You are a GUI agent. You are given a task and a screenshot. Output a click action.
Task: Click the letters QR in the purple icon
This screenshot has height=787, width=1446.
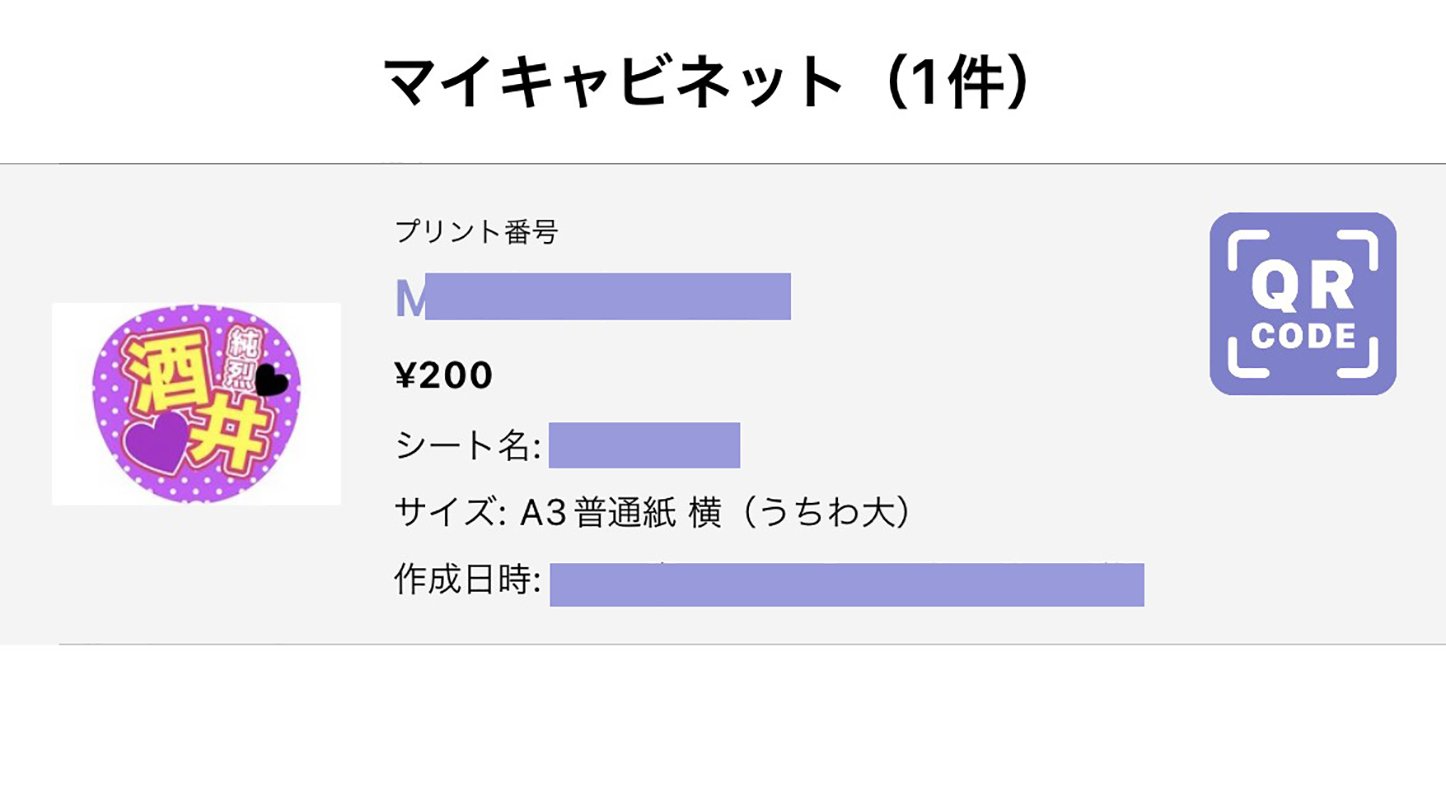pos(1302,286)
